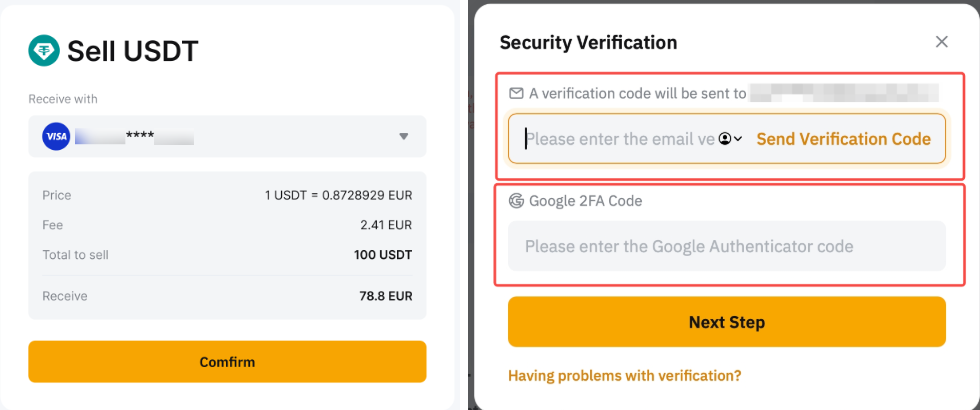
Task: Click the VISA card logo
Action: (x=56, y=136)
